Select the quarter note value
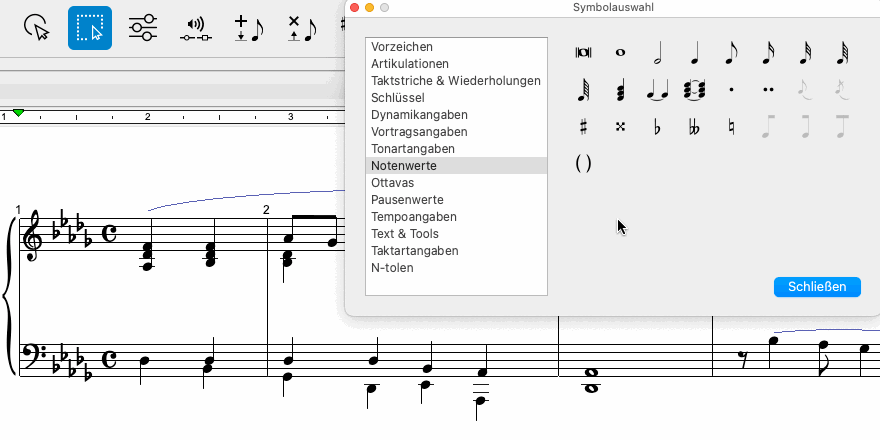The height and width of the screenshot is (440, 880). (695, 53)
